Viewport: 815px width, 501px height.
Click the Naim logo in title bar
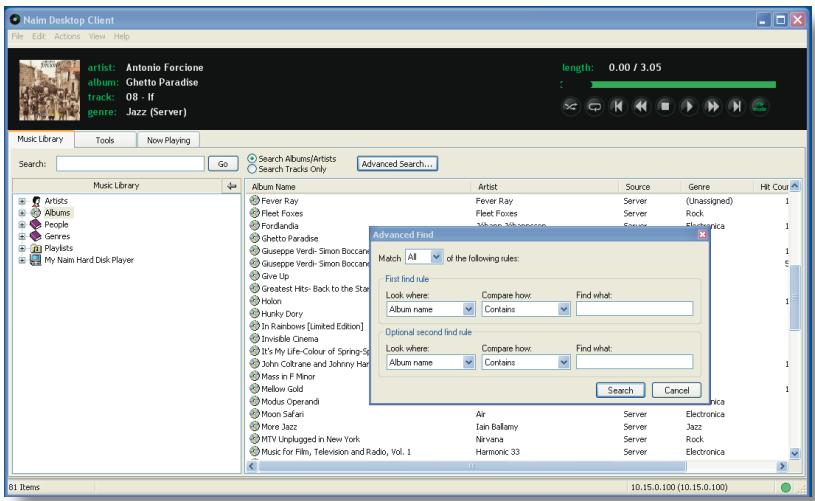point(15,20)
